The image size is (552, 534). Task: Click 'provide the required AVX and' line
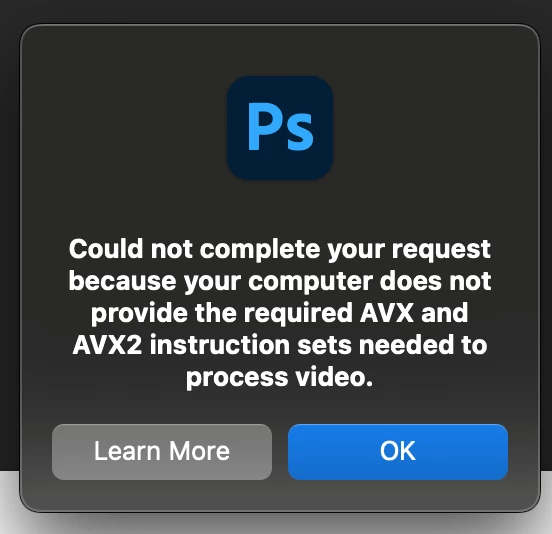(x=280, y=313)
